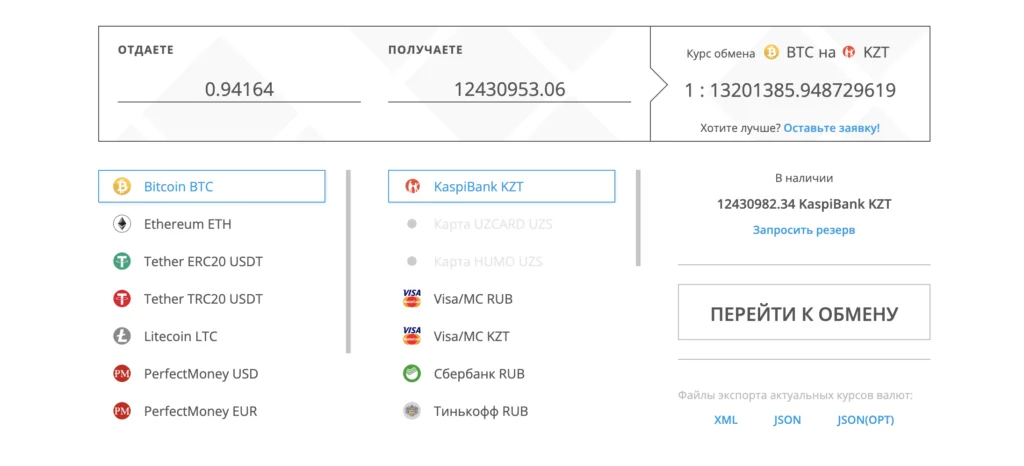The image size is (1024, 466).
Task: Click the reserve amount 12430982.34 KaspiBank KZT
Action: (804, 204)
